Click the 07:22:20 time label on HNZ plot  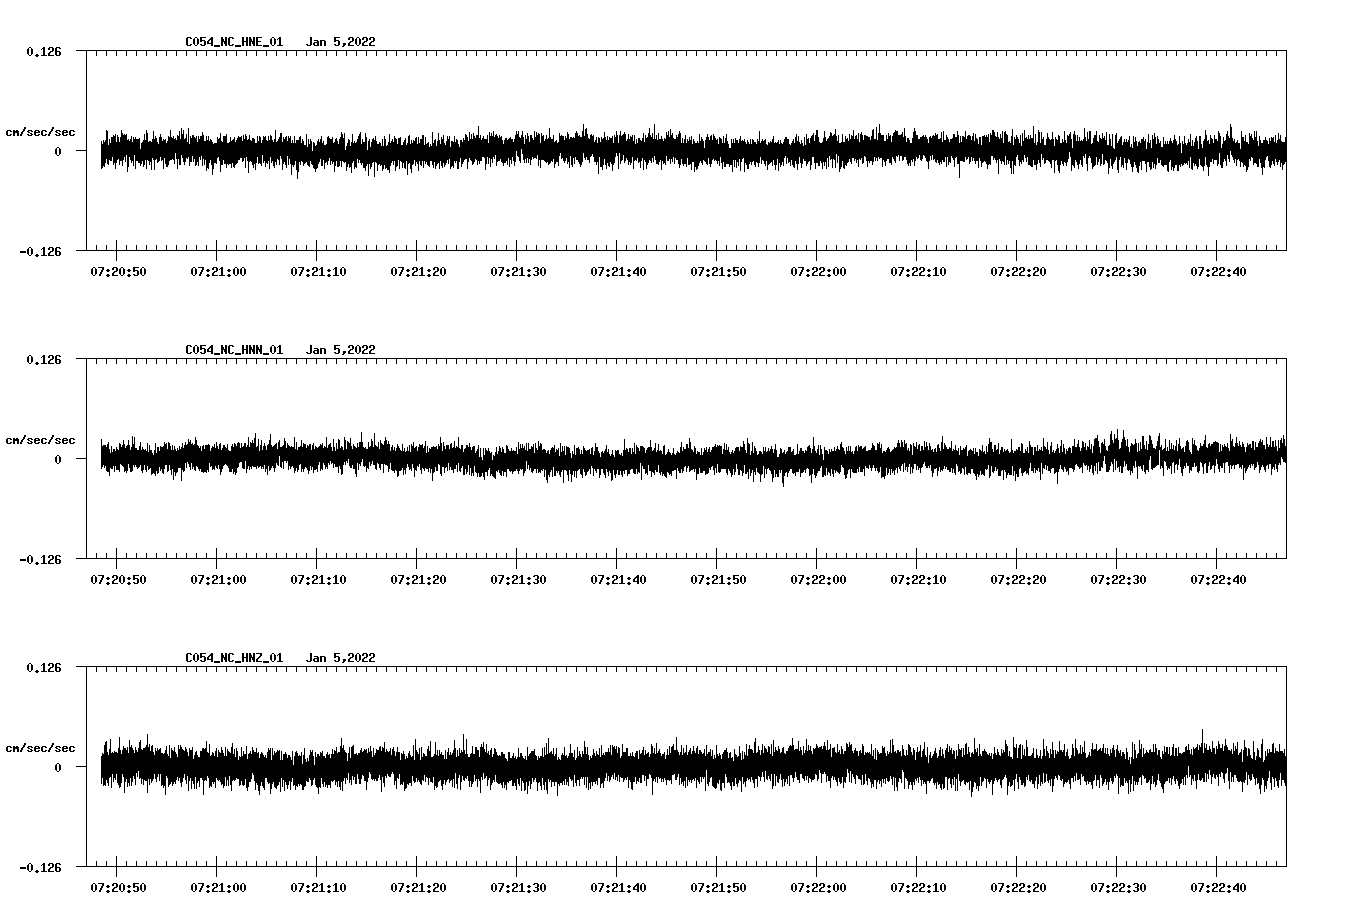click(x=1018, y=887)
